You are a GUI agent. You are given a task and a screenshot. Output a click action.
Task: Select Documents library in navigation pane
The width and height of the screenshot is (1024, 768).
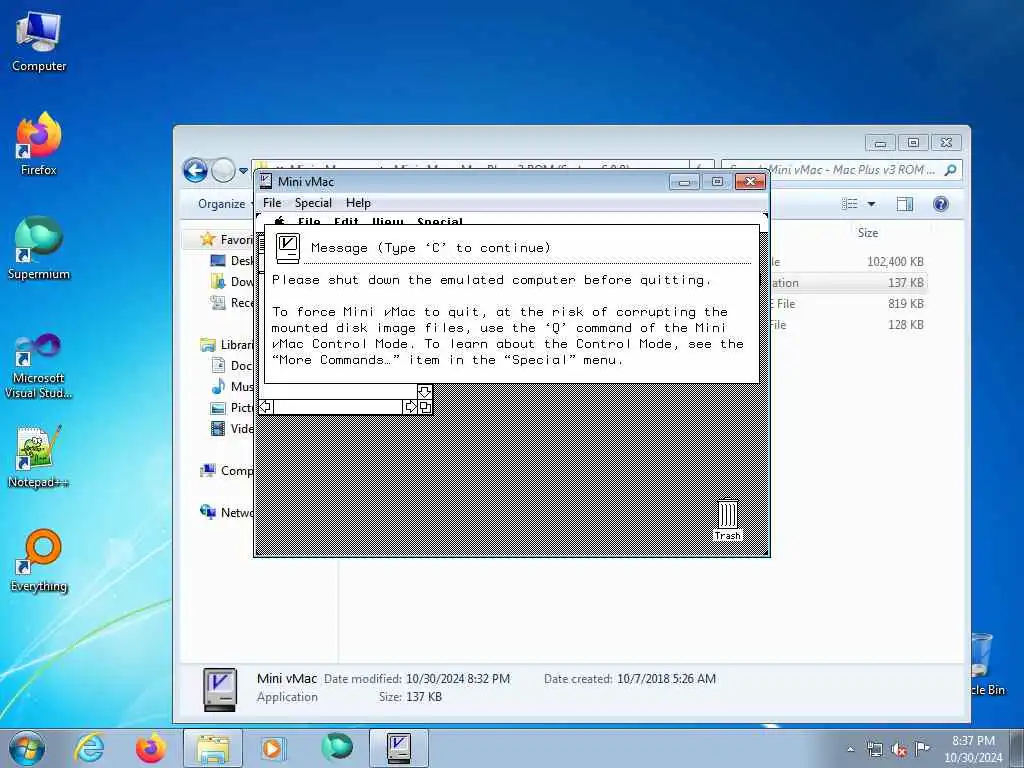(232, 366)
